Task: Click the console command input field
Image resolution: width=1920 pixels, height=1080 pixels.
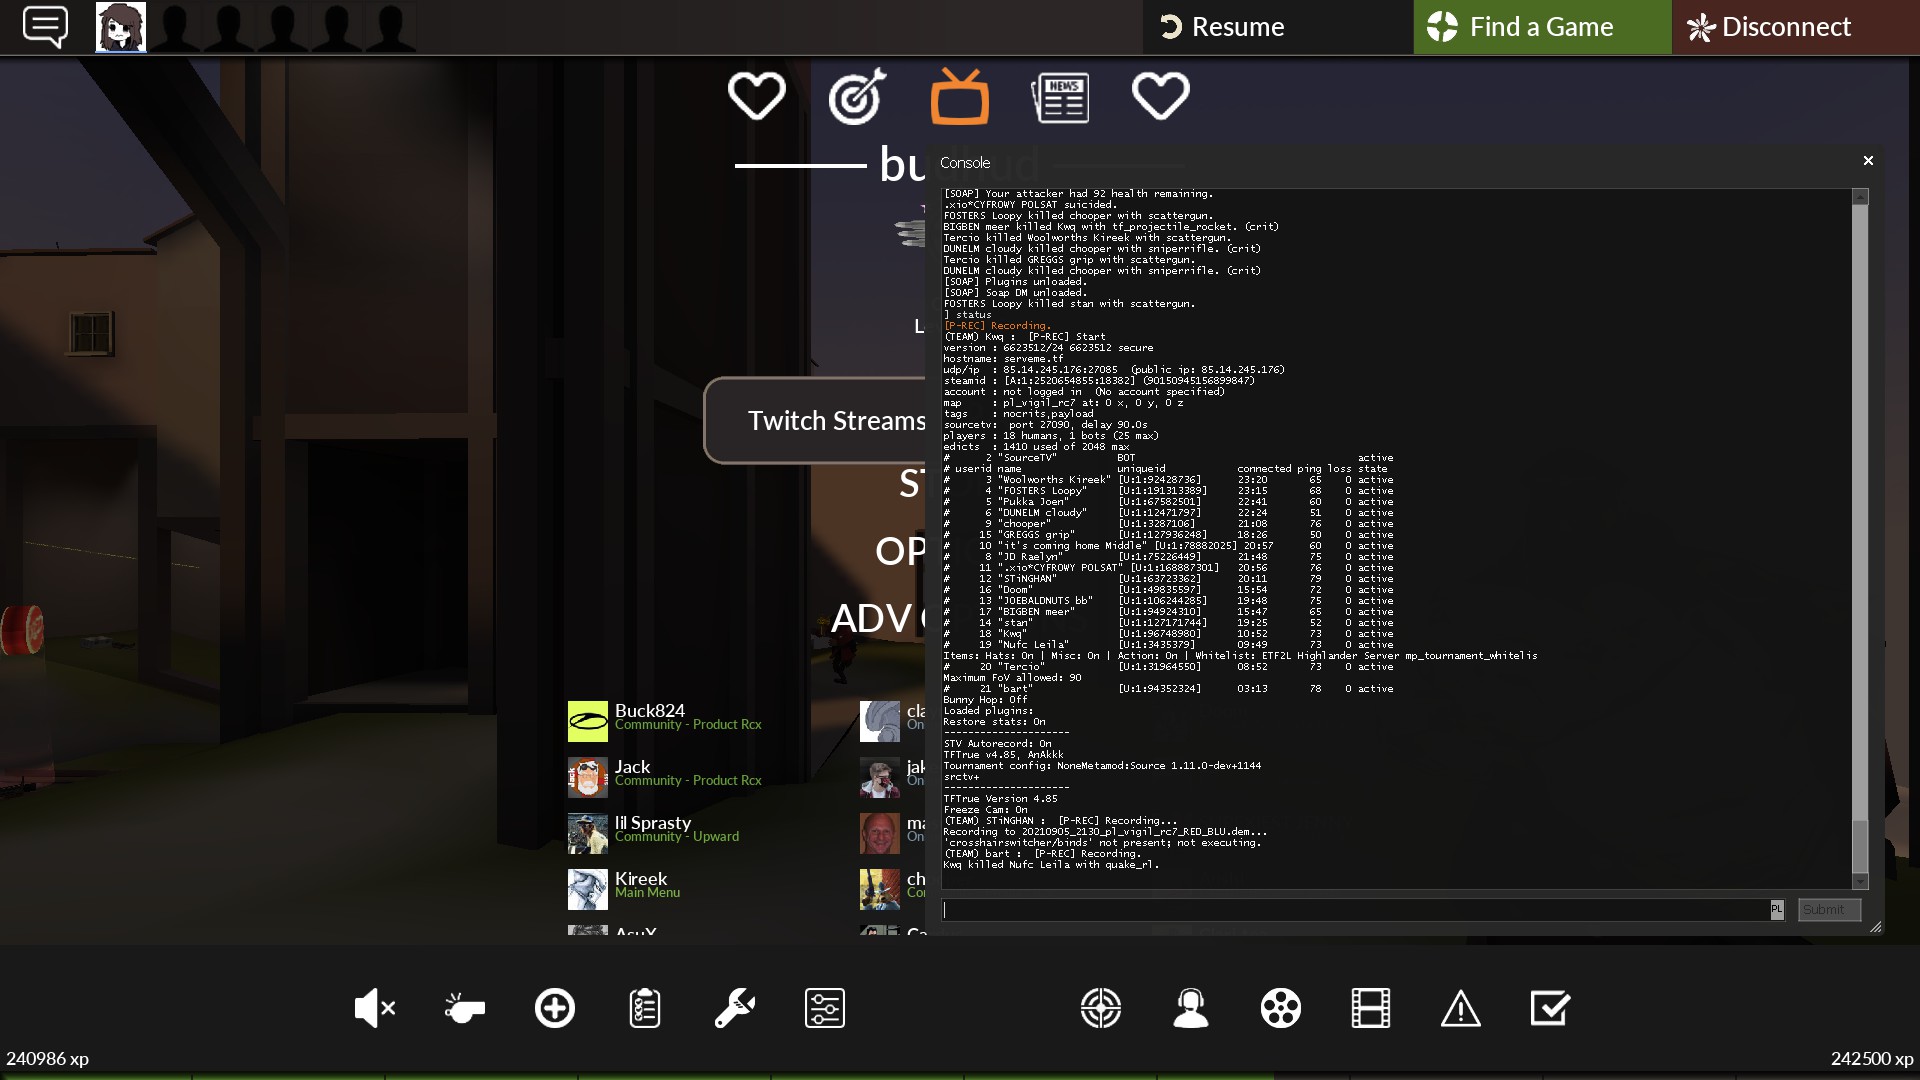Action: pyautogui.click(x=1355, y=910)
